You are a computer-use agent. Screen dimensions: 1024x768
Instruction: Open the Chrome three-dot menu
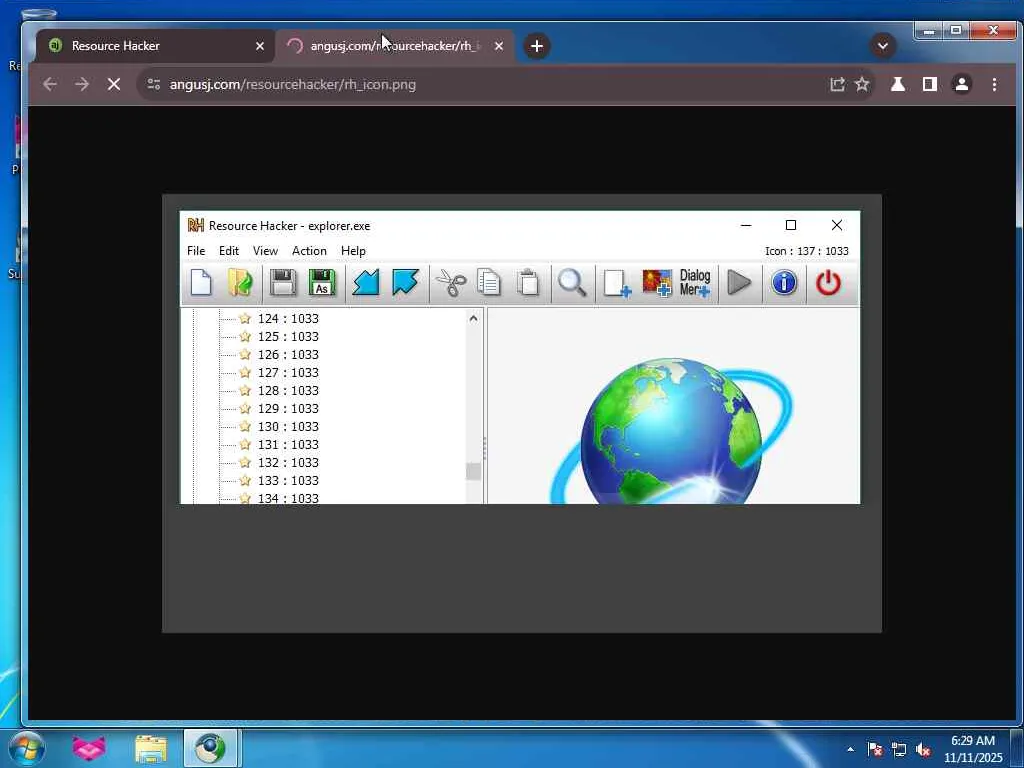(x=994, y=84)
